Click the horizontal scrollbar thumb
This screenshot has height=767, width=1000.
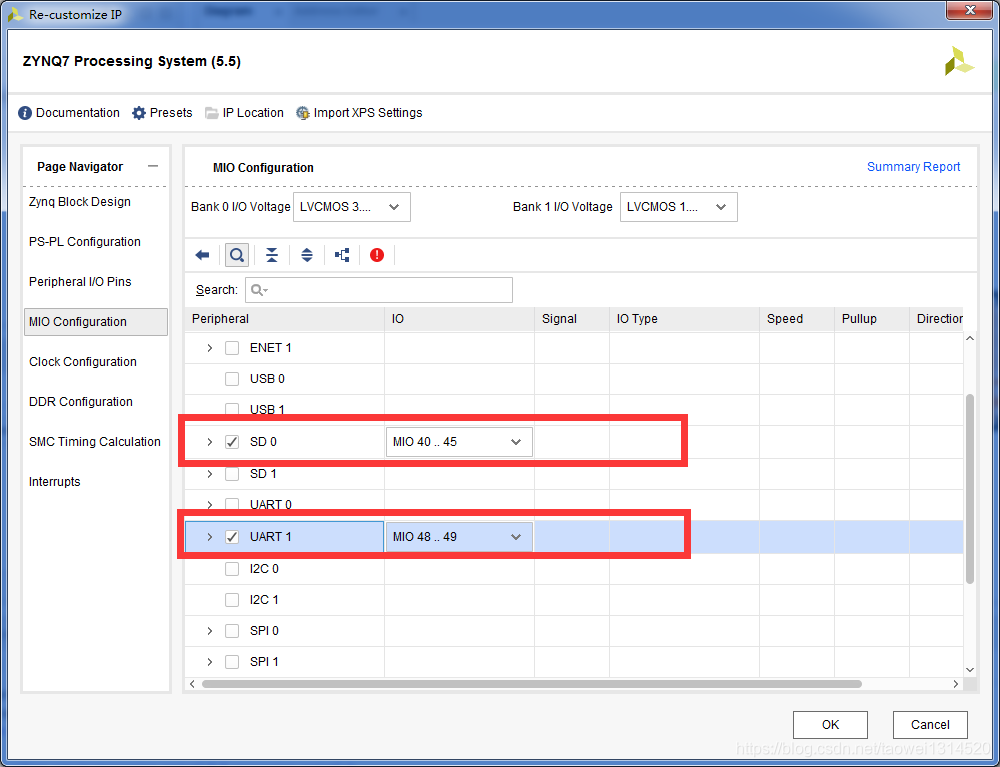pyautogui.click(x=532, y=684)
